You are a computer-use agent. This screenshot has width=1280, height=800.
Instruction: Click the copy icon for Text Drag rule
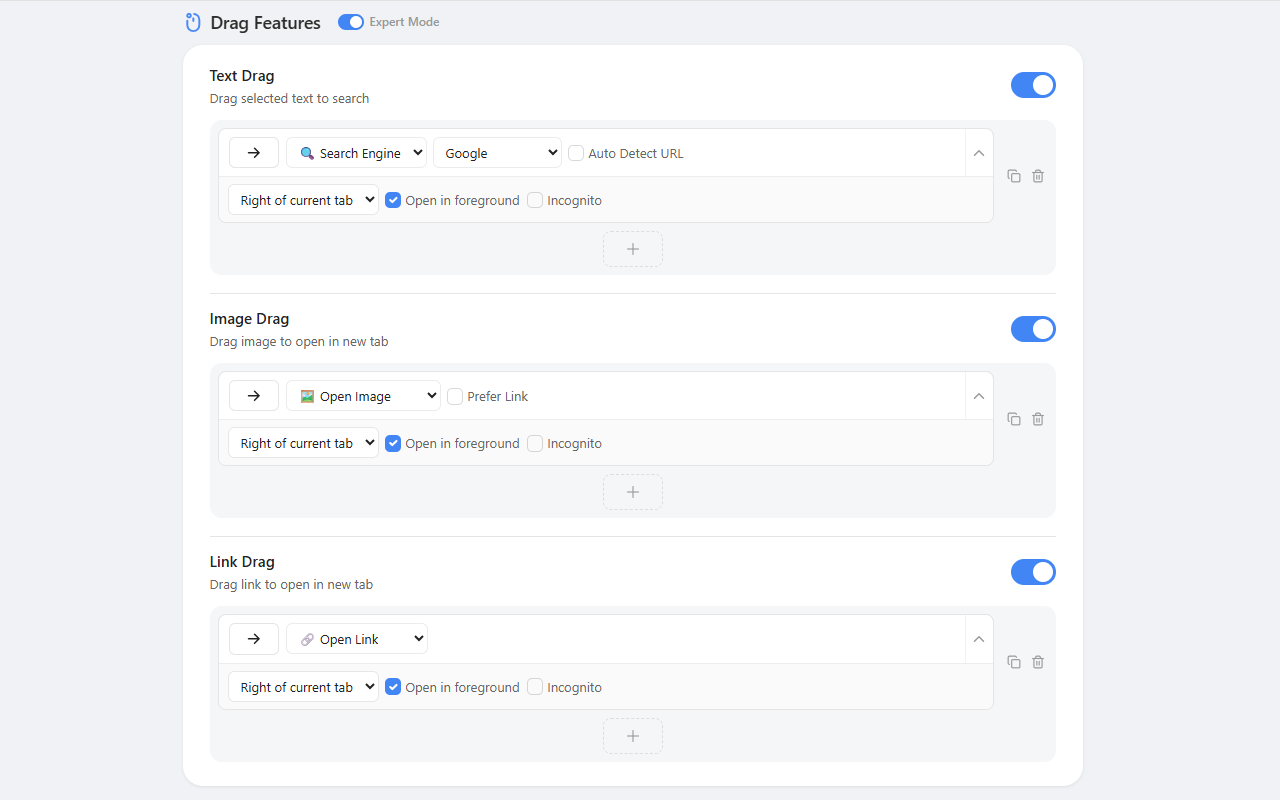pos(1014,176)
